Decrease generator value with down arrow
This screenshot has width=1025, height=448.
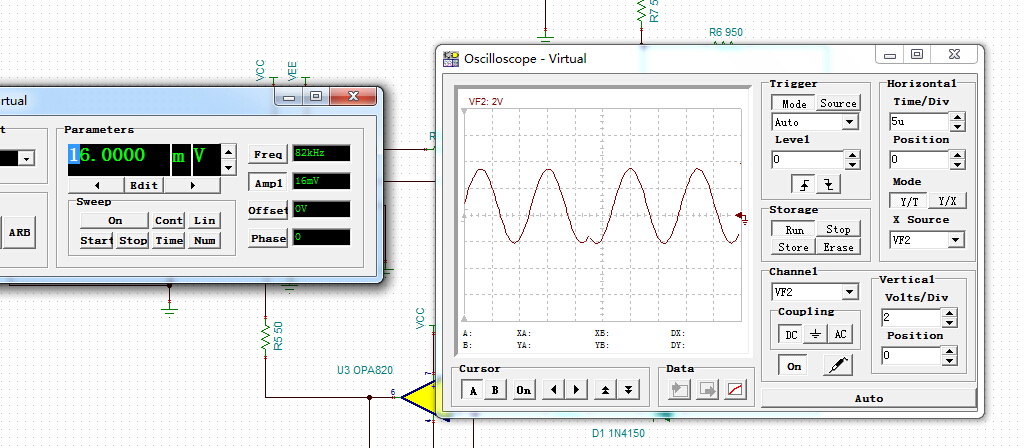pos(228,168)
